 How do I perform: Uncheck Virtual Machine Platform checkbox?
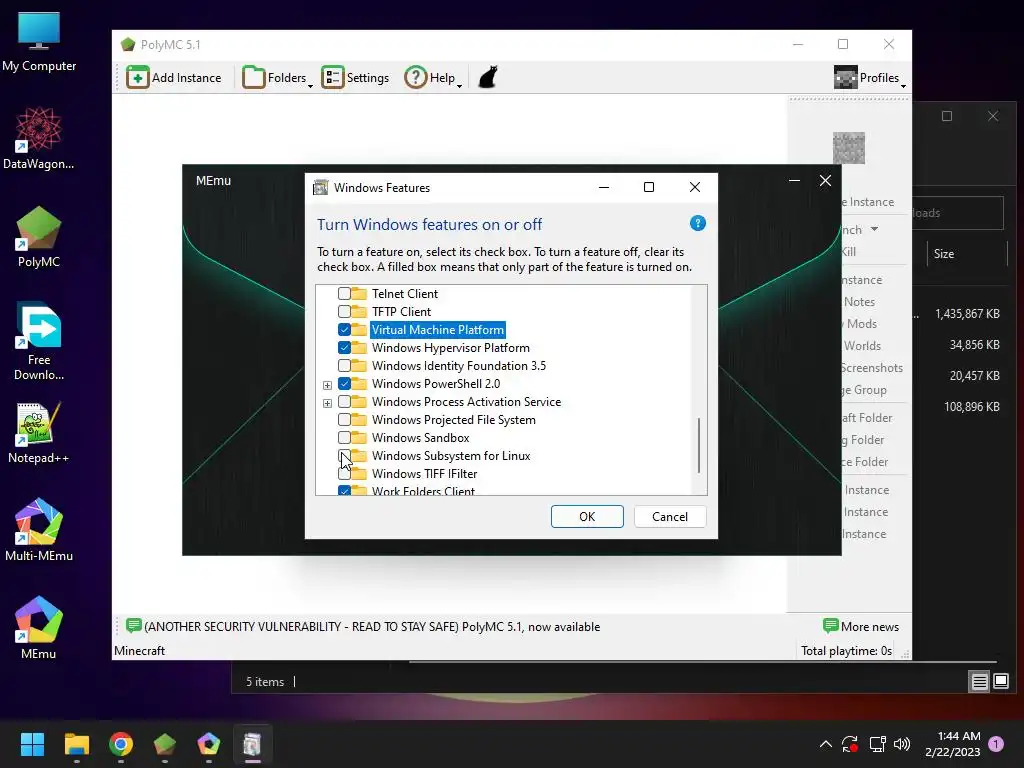344,330
